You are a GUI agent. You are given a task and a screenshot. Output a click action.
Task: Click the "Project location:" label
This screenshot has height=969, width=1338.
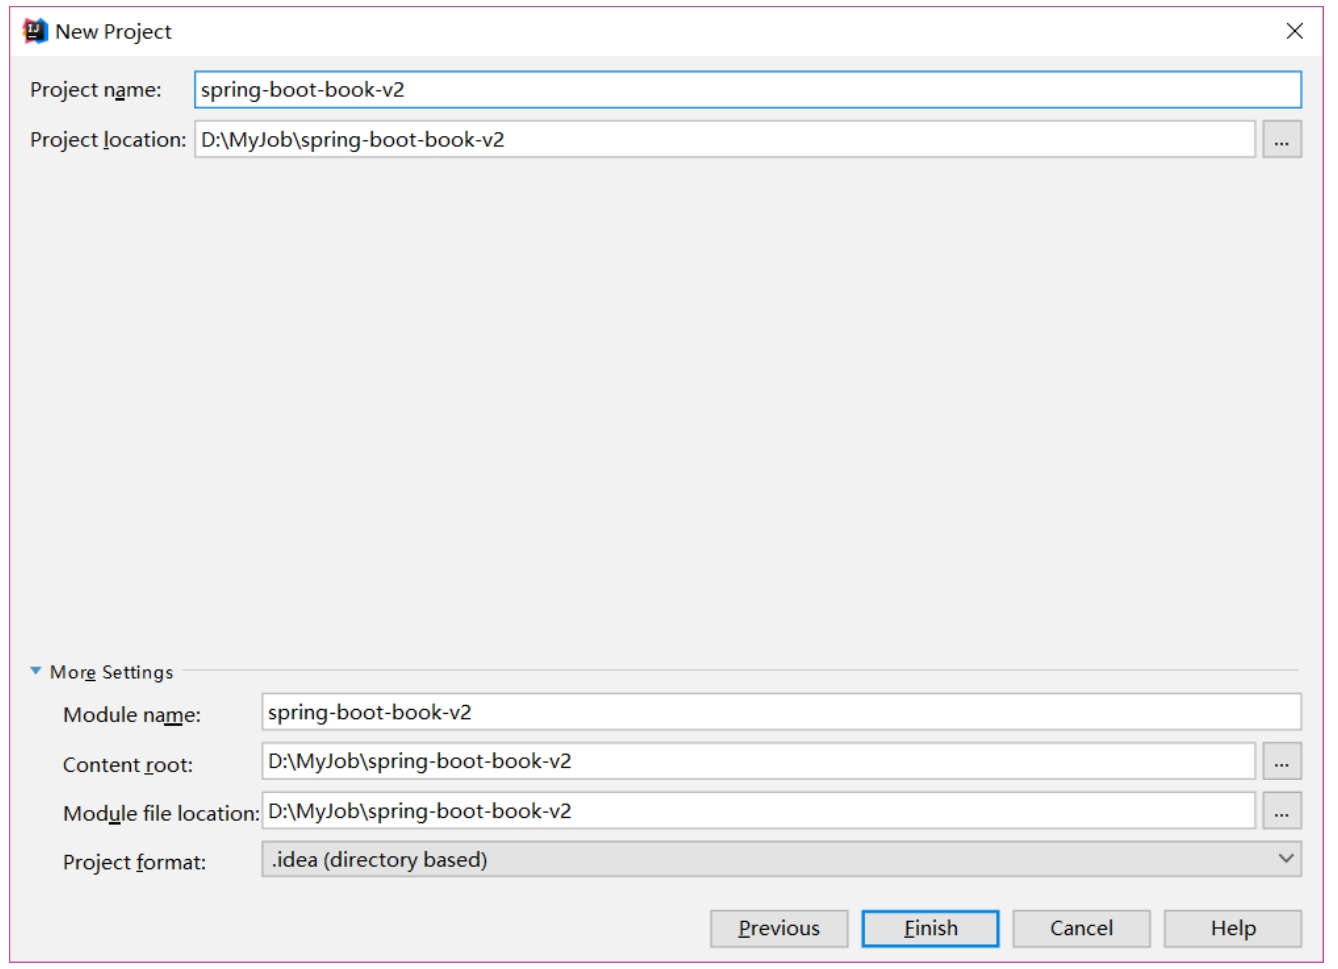pyautogui.click(x=108, y=140)
